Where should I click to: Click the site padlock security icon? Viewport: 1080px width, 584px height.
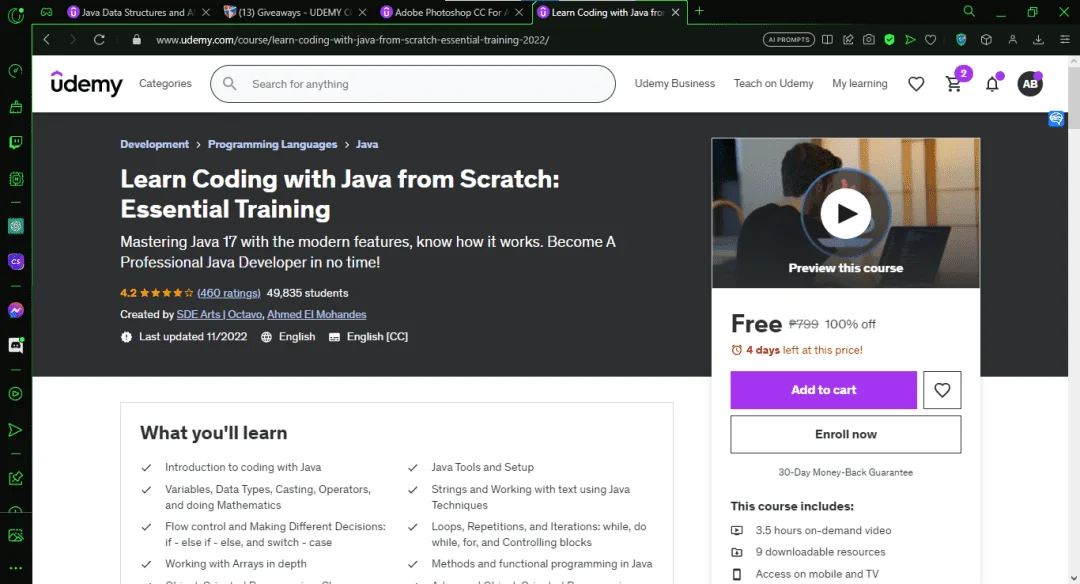tap(136, 40)
